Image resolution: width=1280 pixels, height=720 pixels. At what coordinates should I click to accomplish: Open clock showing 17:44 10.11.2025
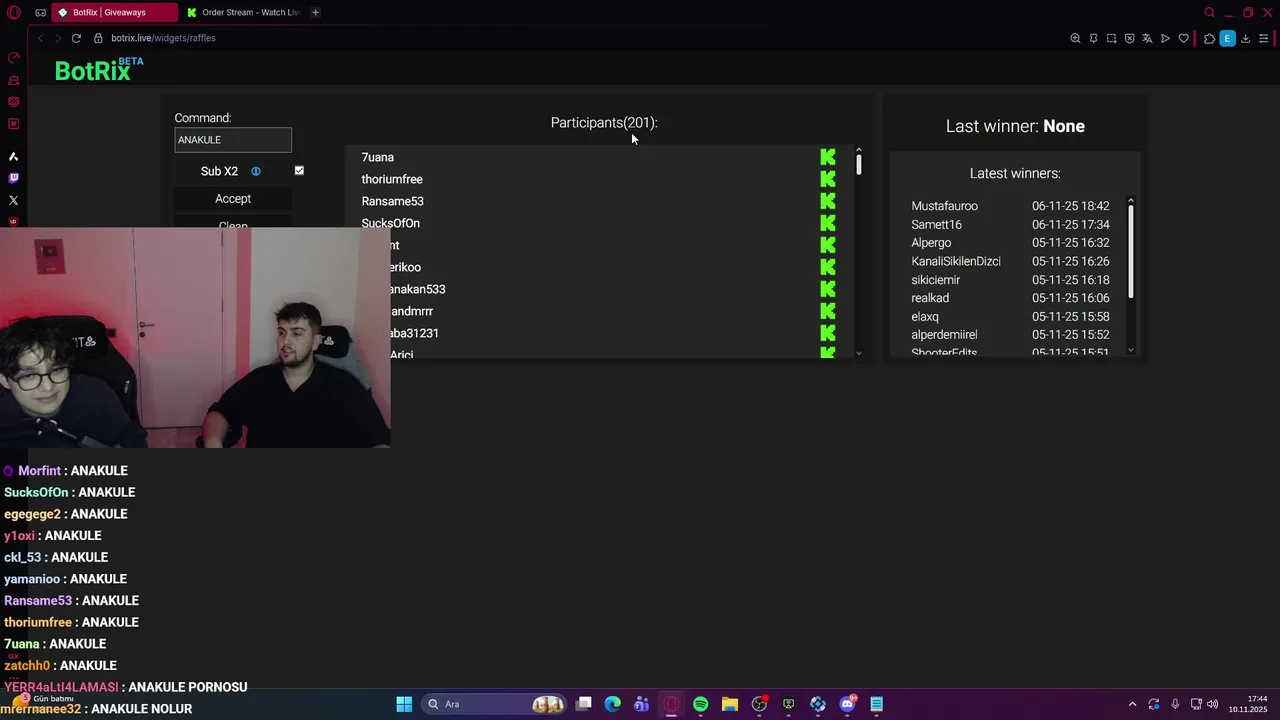[x=1249, y=704]
